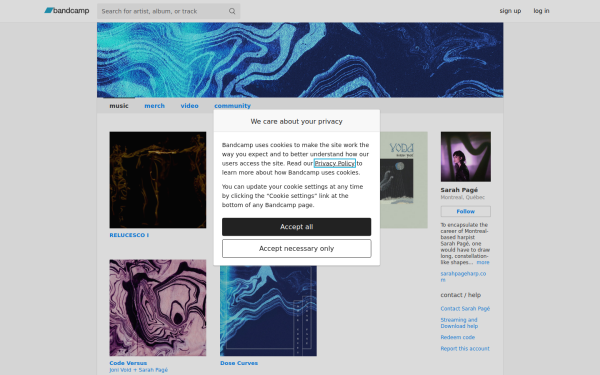This screenshot has height=375, width=600.
Task: Click the Bandcamp logo
Action: pos(67,11)
